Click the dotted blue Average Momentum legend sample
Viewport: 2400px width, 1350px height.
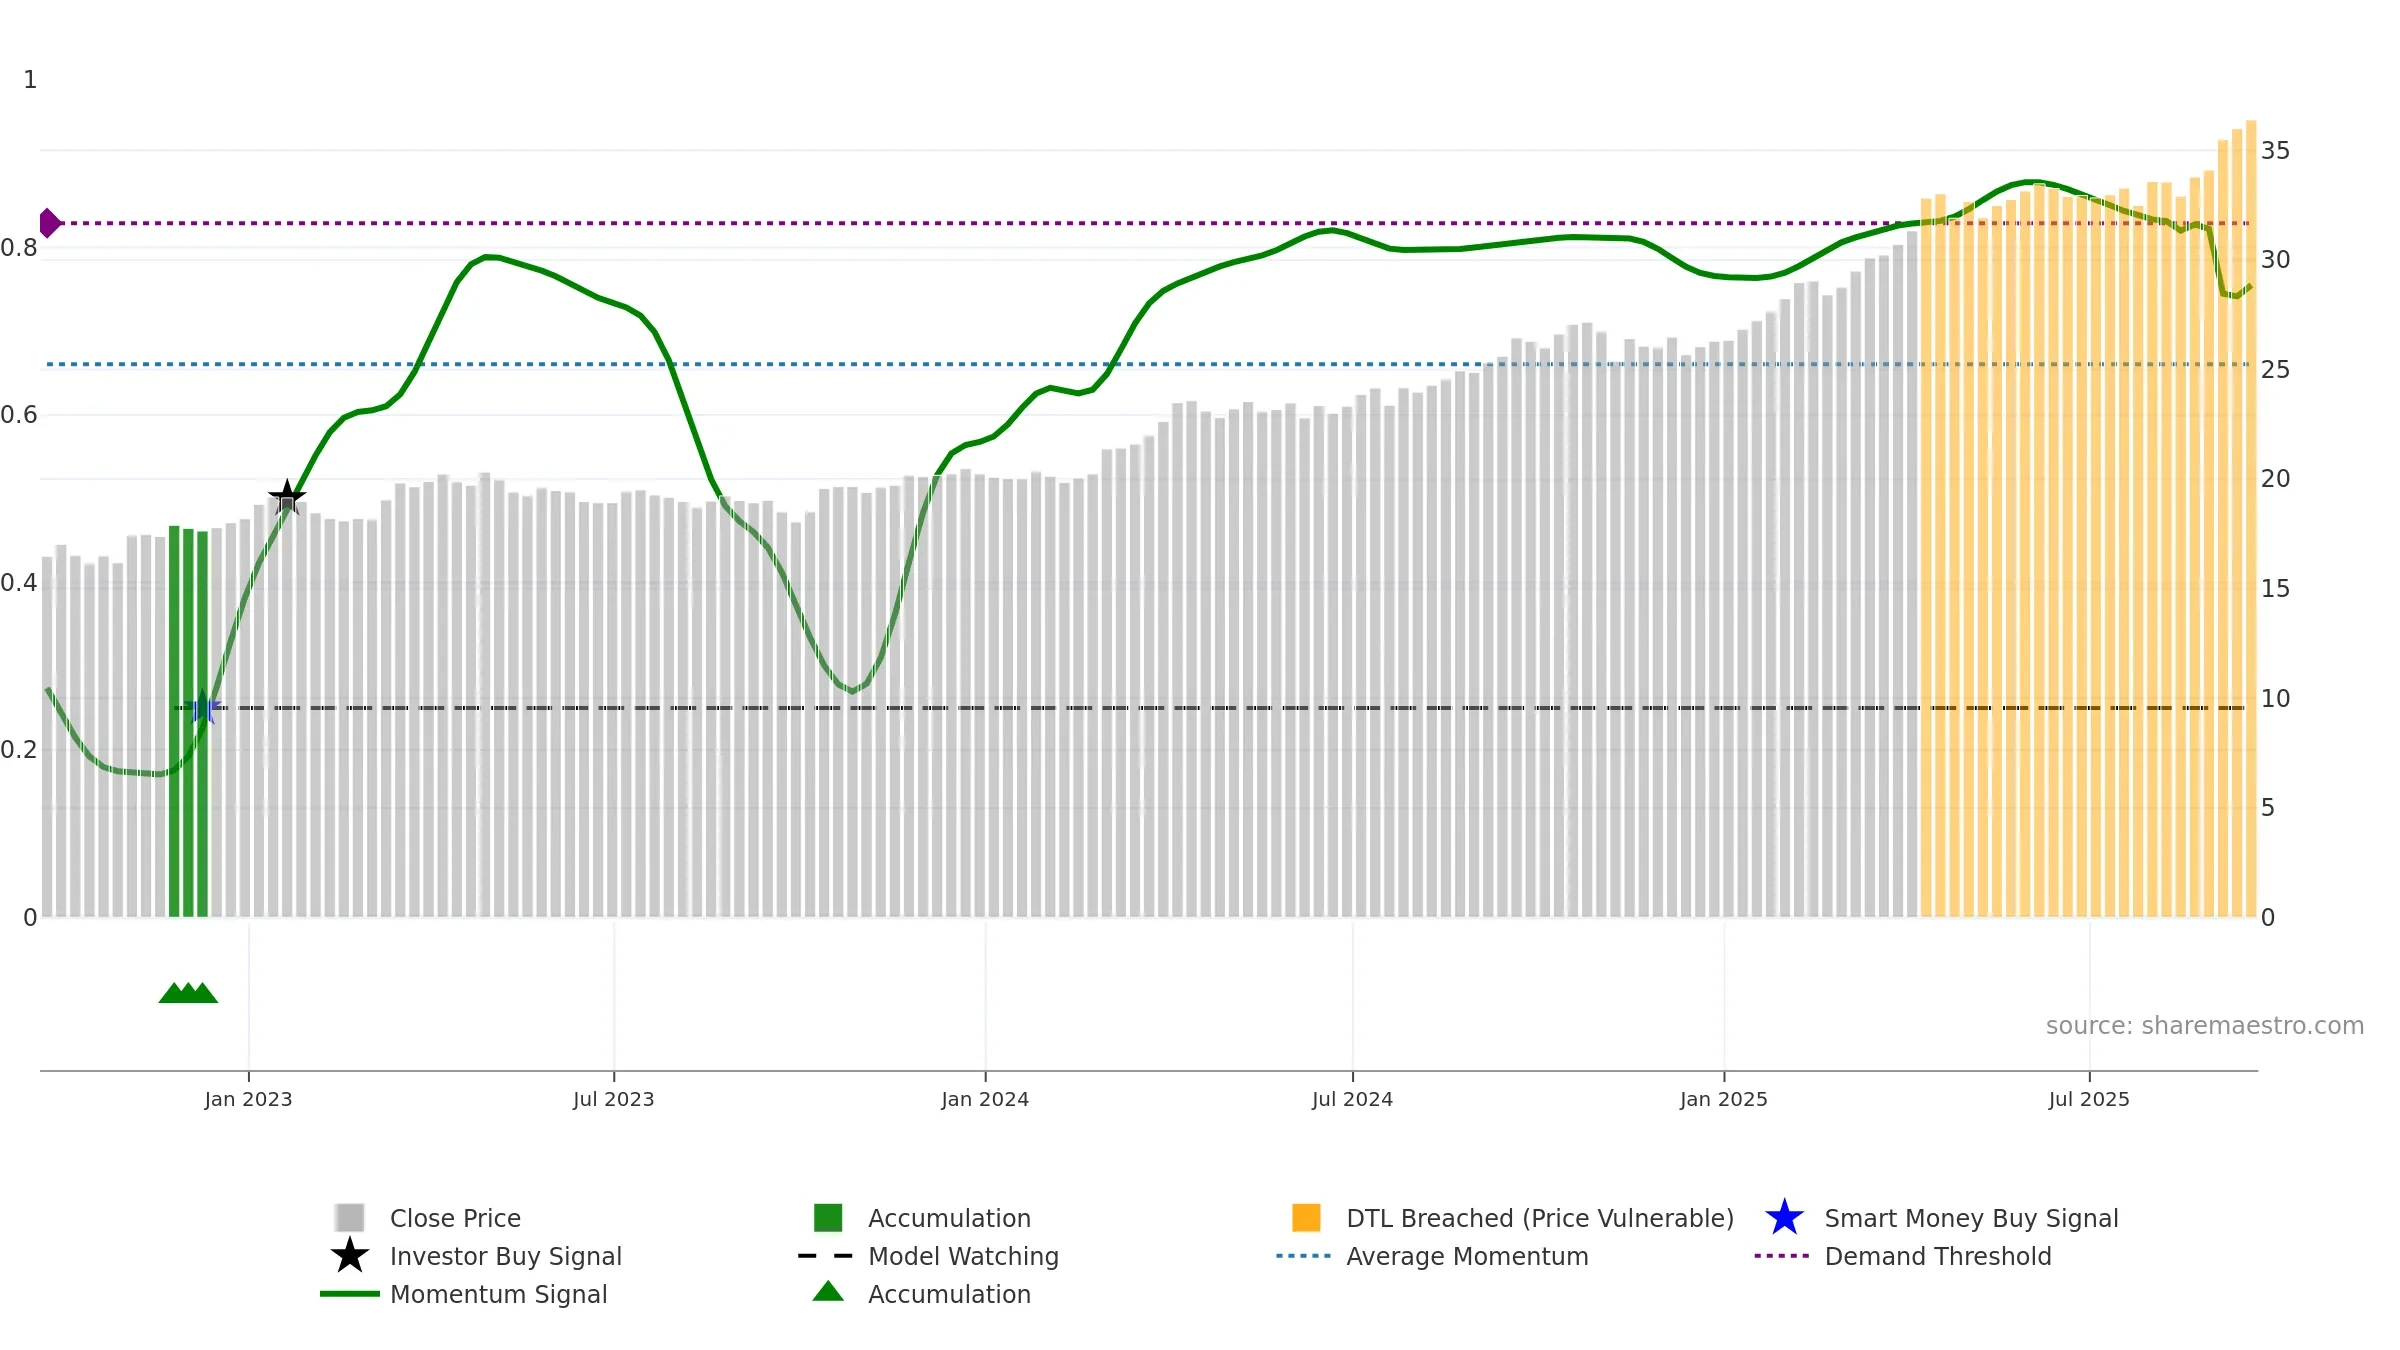[x=1304, y=1255]
